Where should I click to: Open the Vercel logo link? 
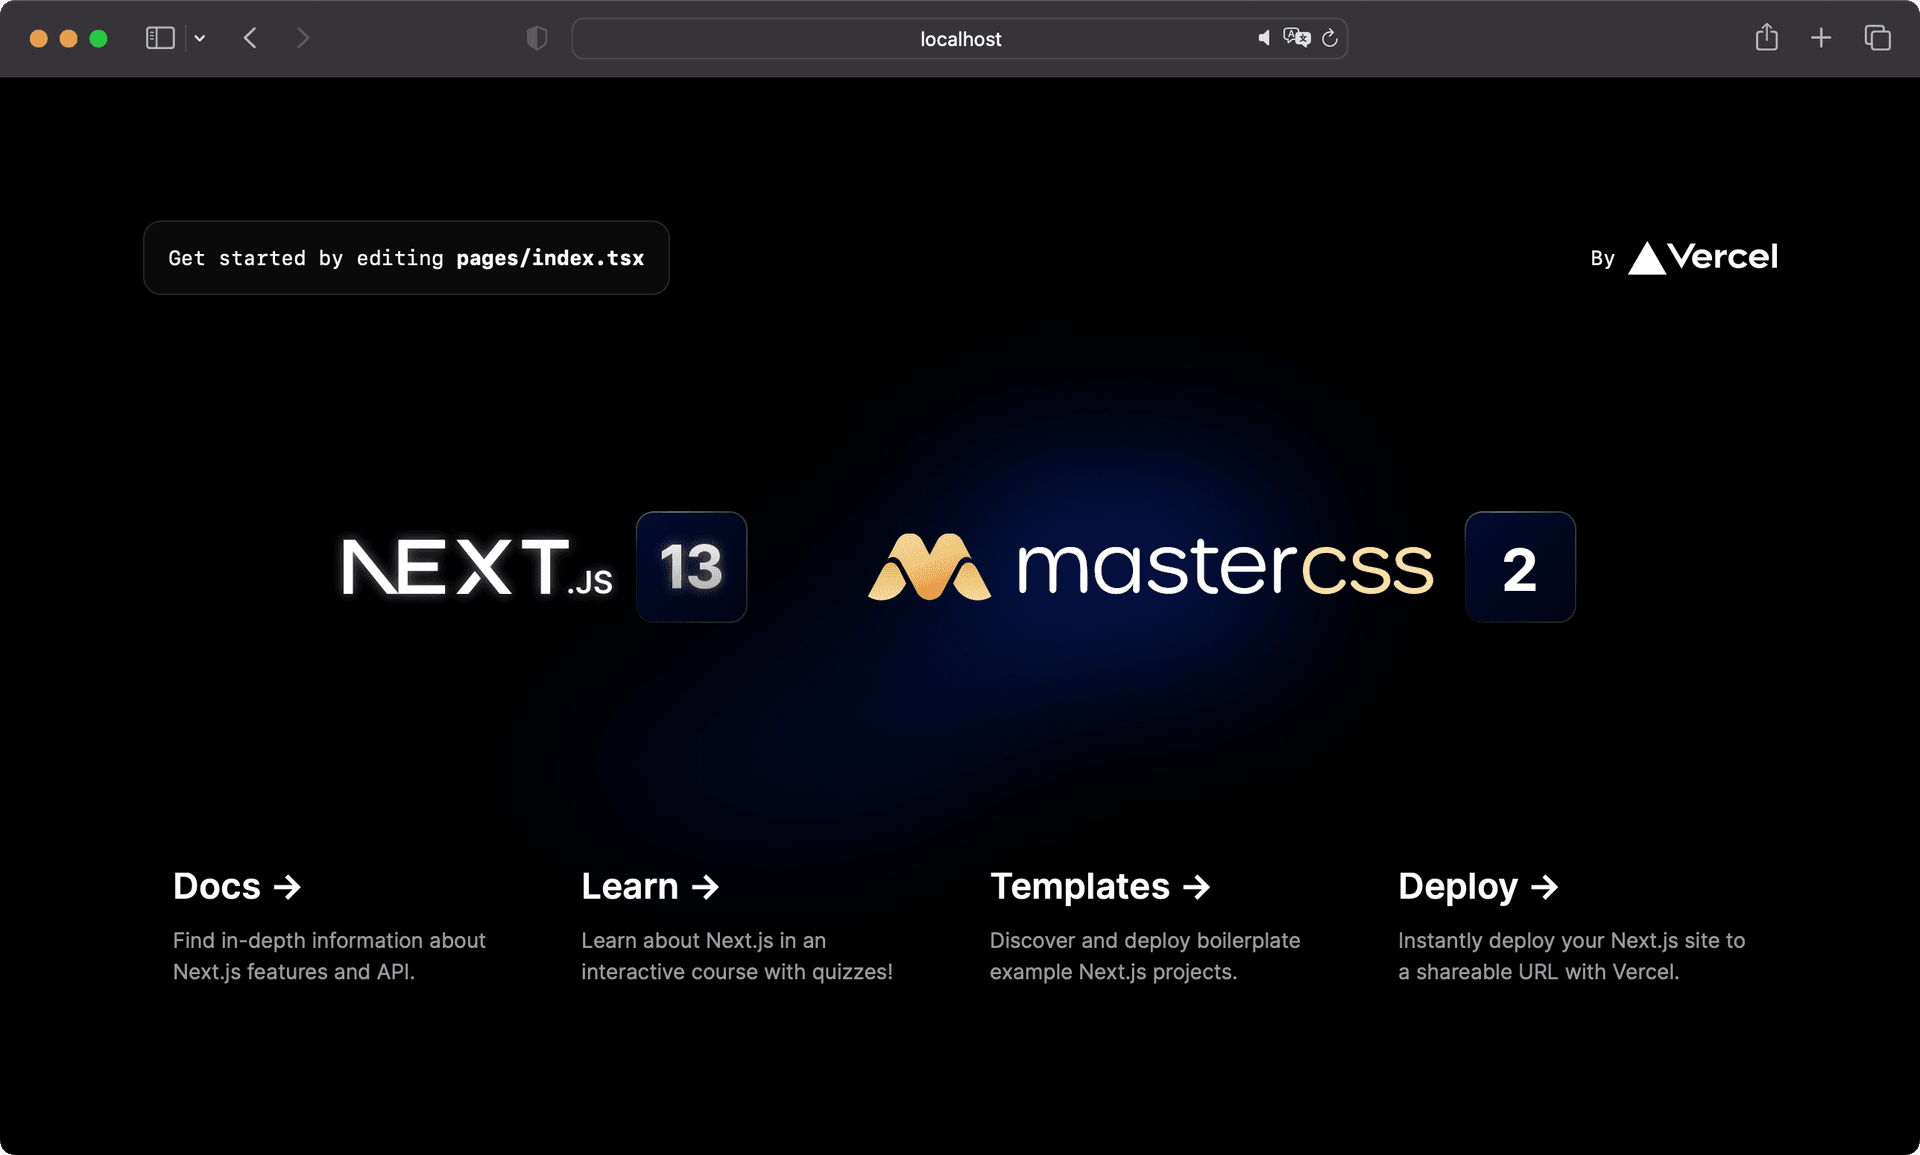point(1703,258)
